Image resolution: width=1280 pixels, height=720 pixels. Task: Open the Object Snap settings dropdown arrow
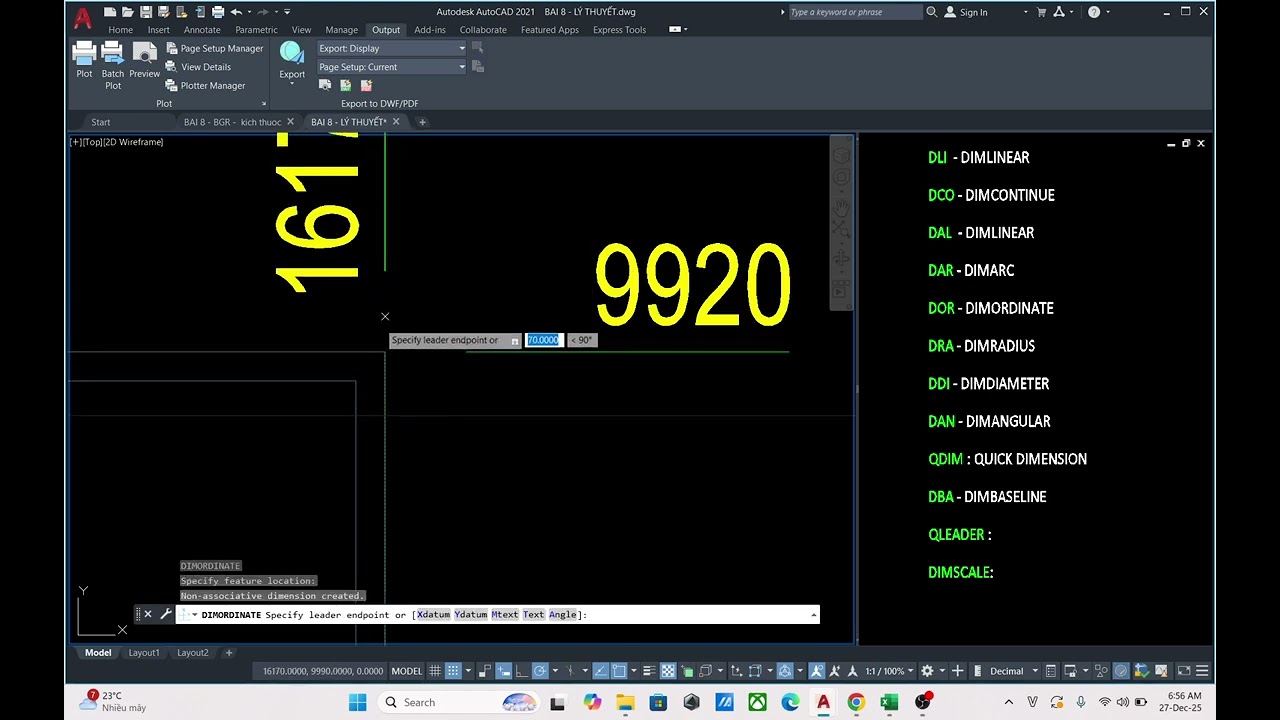(x=634, y=671)
